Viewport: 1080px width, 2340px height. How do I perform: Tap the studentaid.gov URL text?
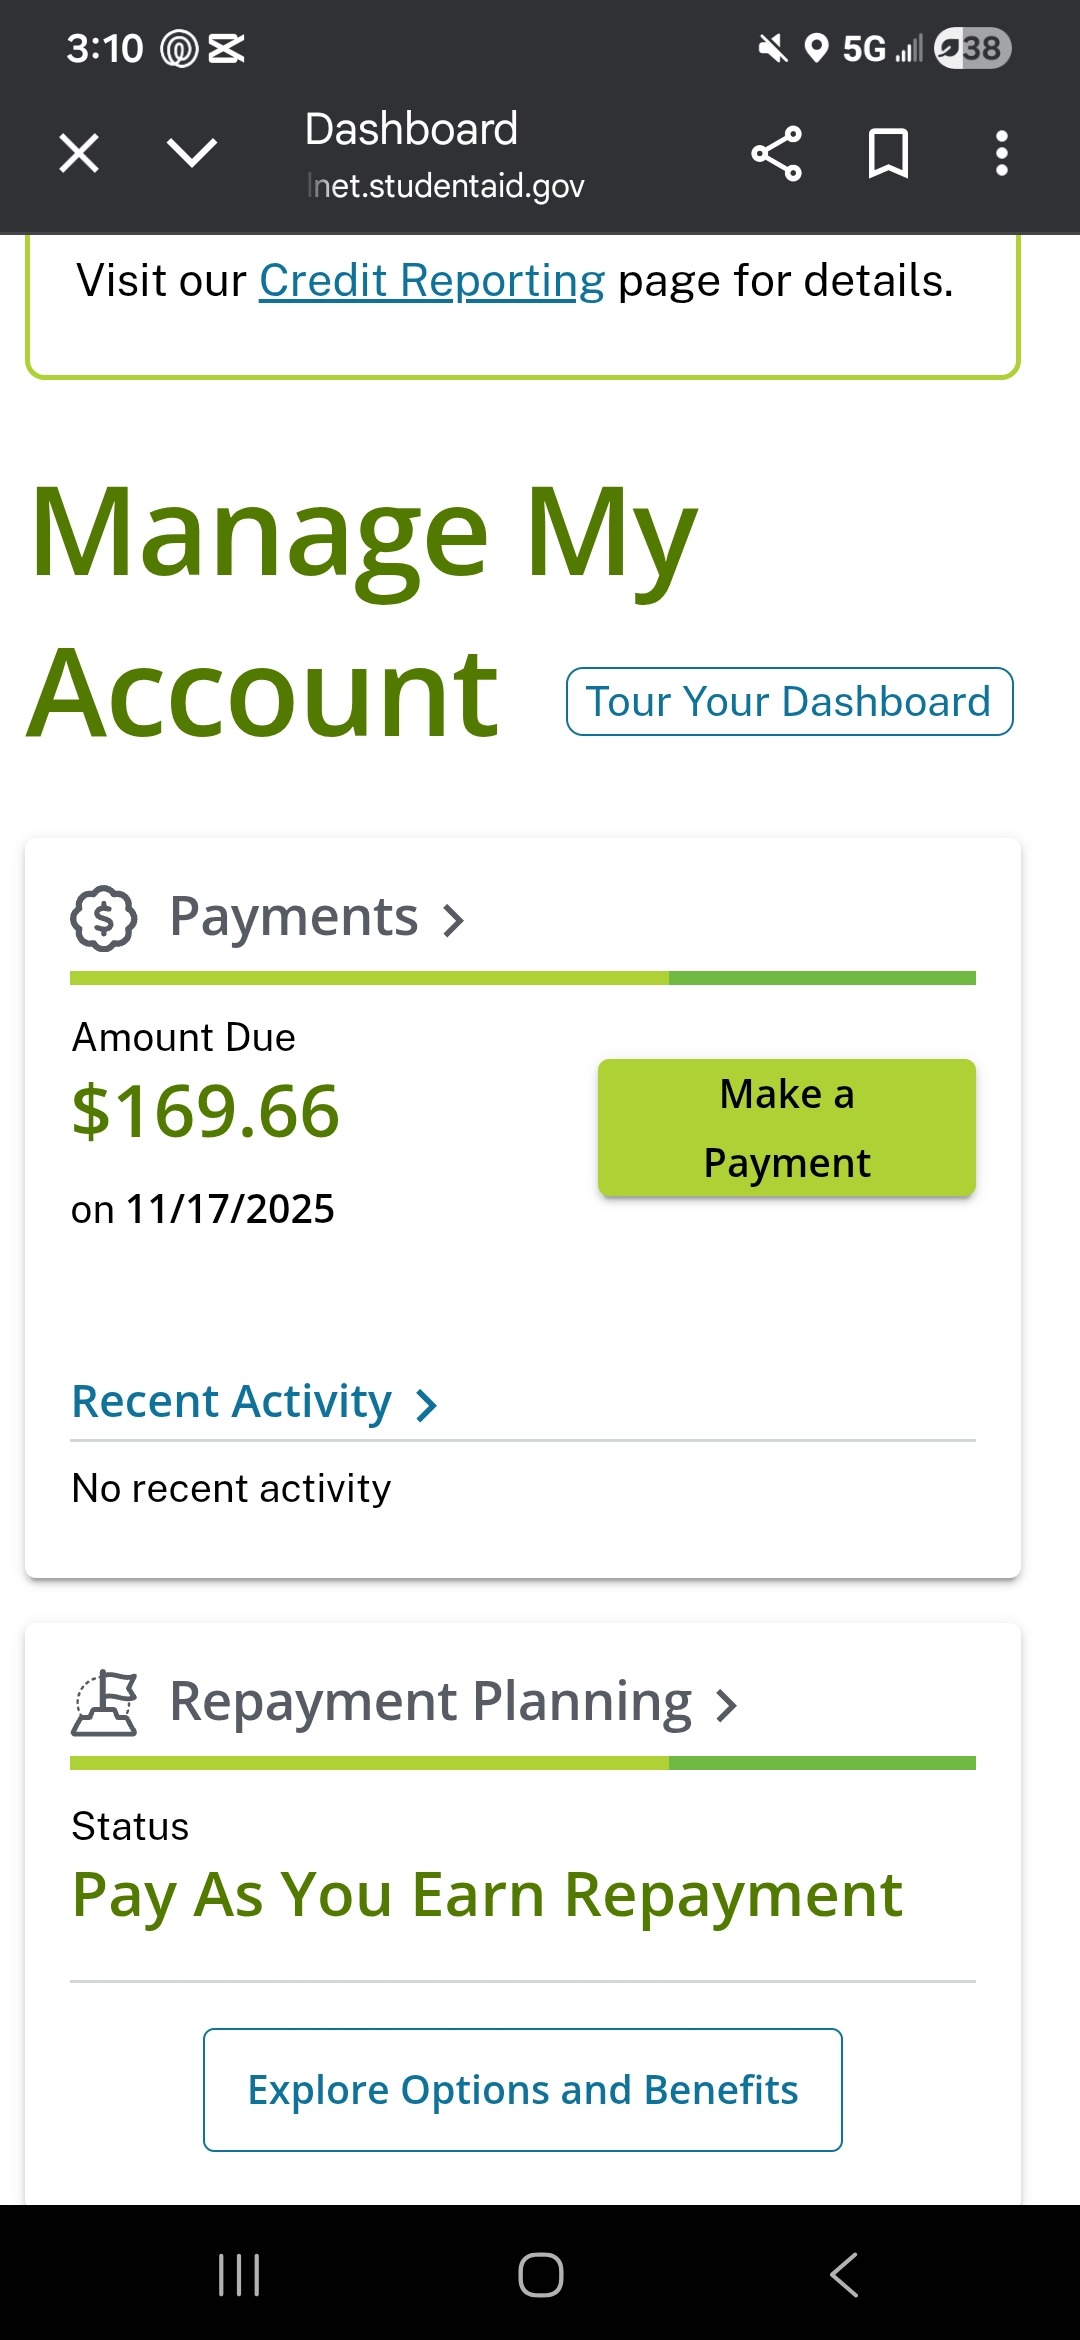[446, 186]
